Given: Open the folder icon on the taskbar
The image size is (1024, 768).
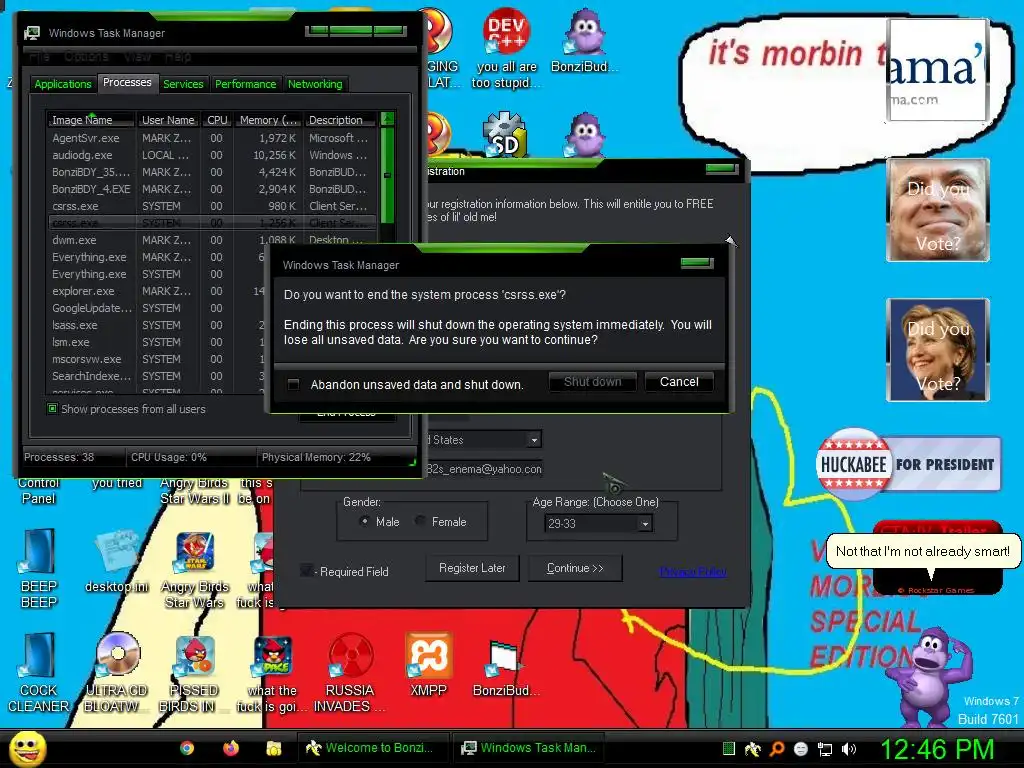Looking at the screenshot, I should (x=274, y=748).
